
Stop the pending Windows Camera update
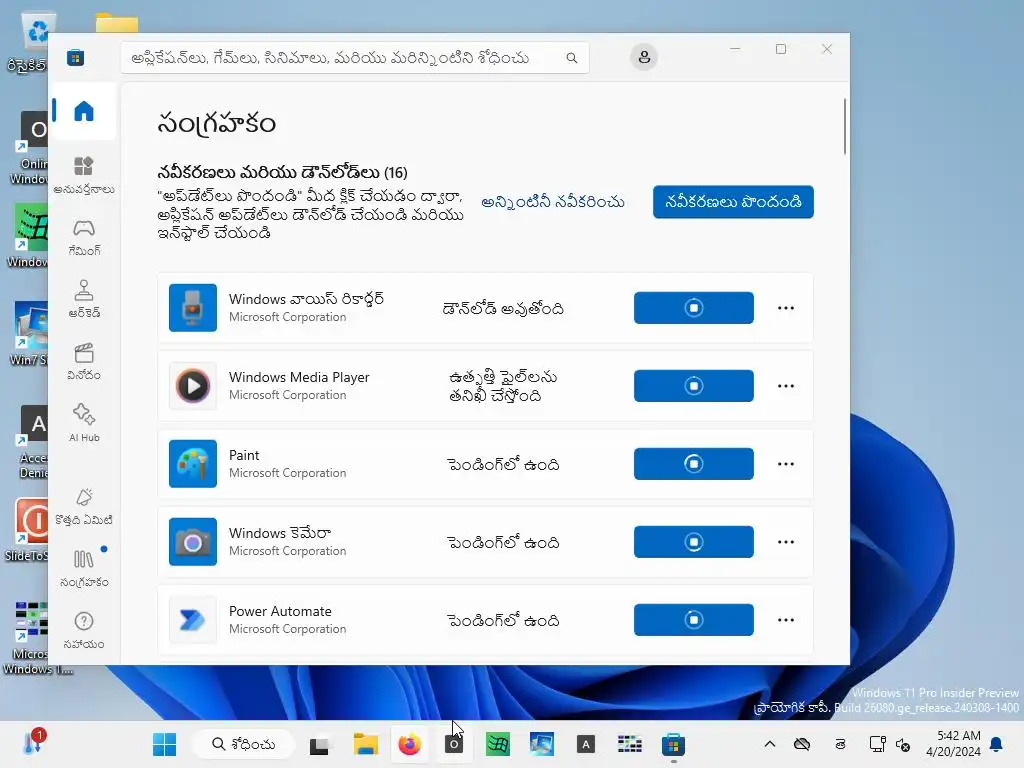[694, 542]
